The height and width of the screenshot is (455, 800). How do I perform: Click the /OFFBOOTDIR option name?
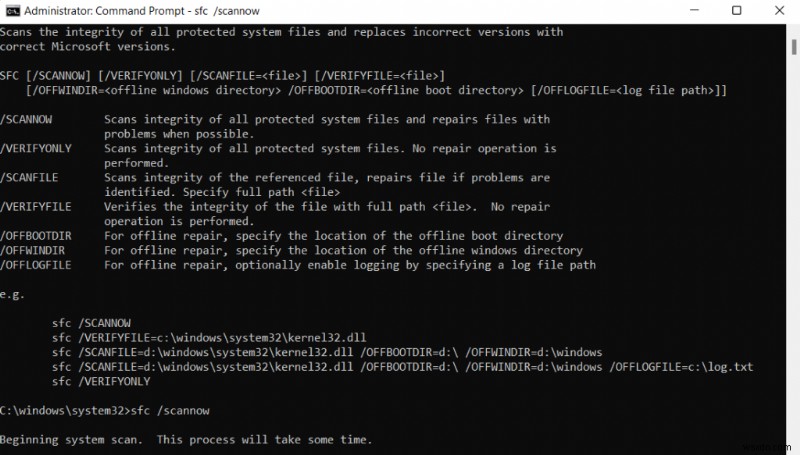[36, 236]
